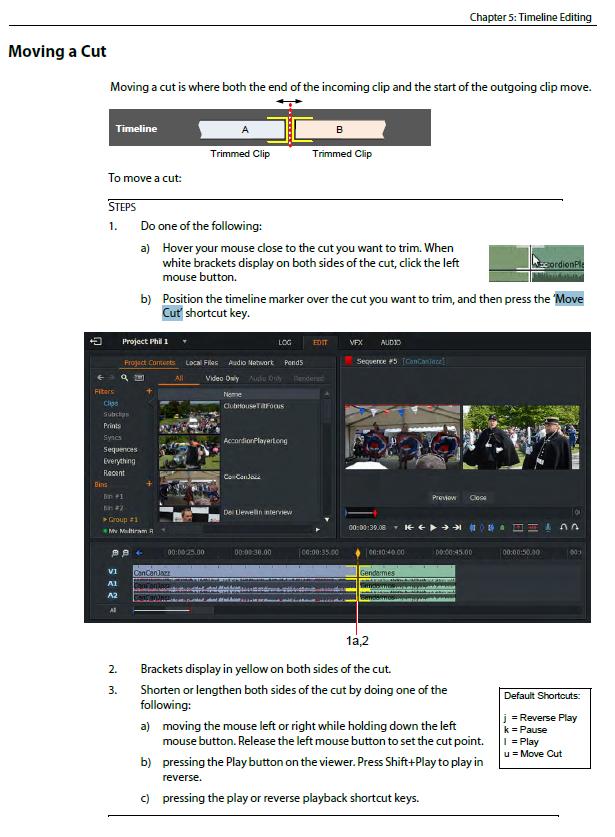The width and height of the screenshot is (615, 837).
Task: Select the Video Only filter
Action: [x=222, y=378]
